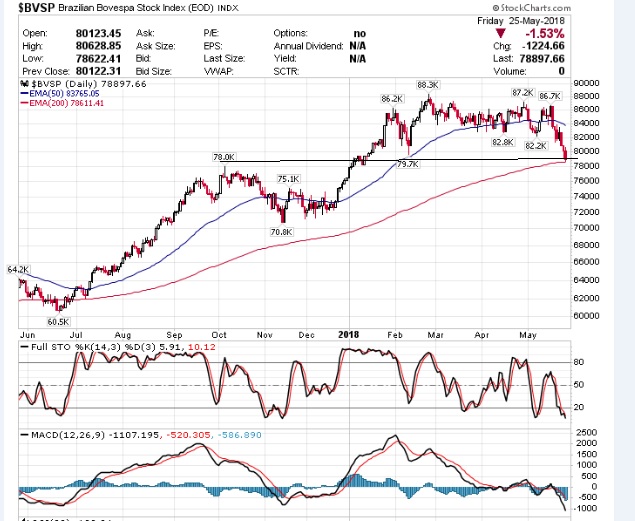Click the Last value 78897.66 in header
Viewport: 635px width, 521px height.
pos(542,59)
